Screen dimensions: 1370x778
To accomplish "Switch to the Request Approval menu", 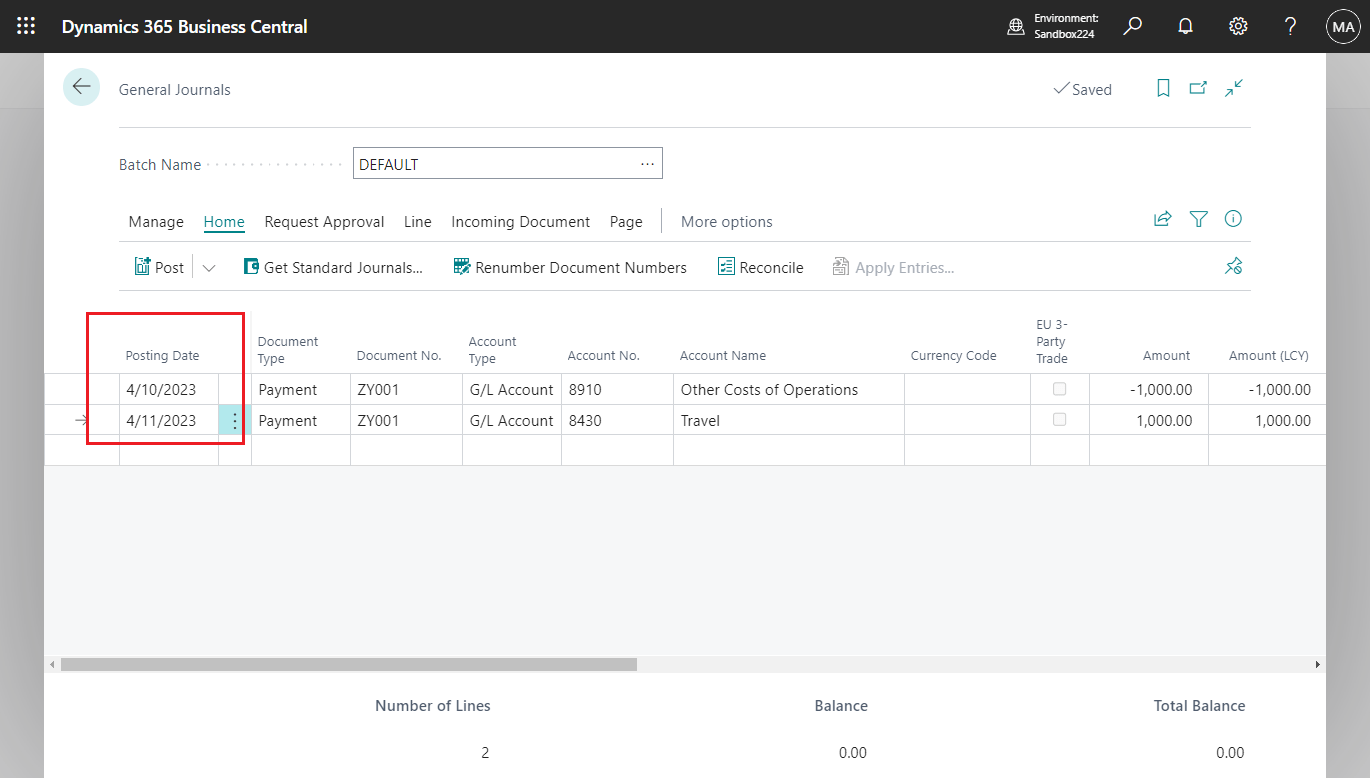I will coord(324,221).
